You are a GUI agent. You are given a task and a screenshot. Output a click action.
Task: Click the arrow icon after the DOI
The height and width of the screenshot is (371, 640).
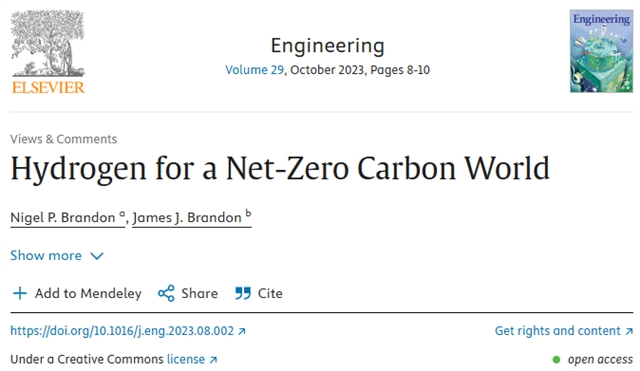pyautogui.click(x=242, y=331)
